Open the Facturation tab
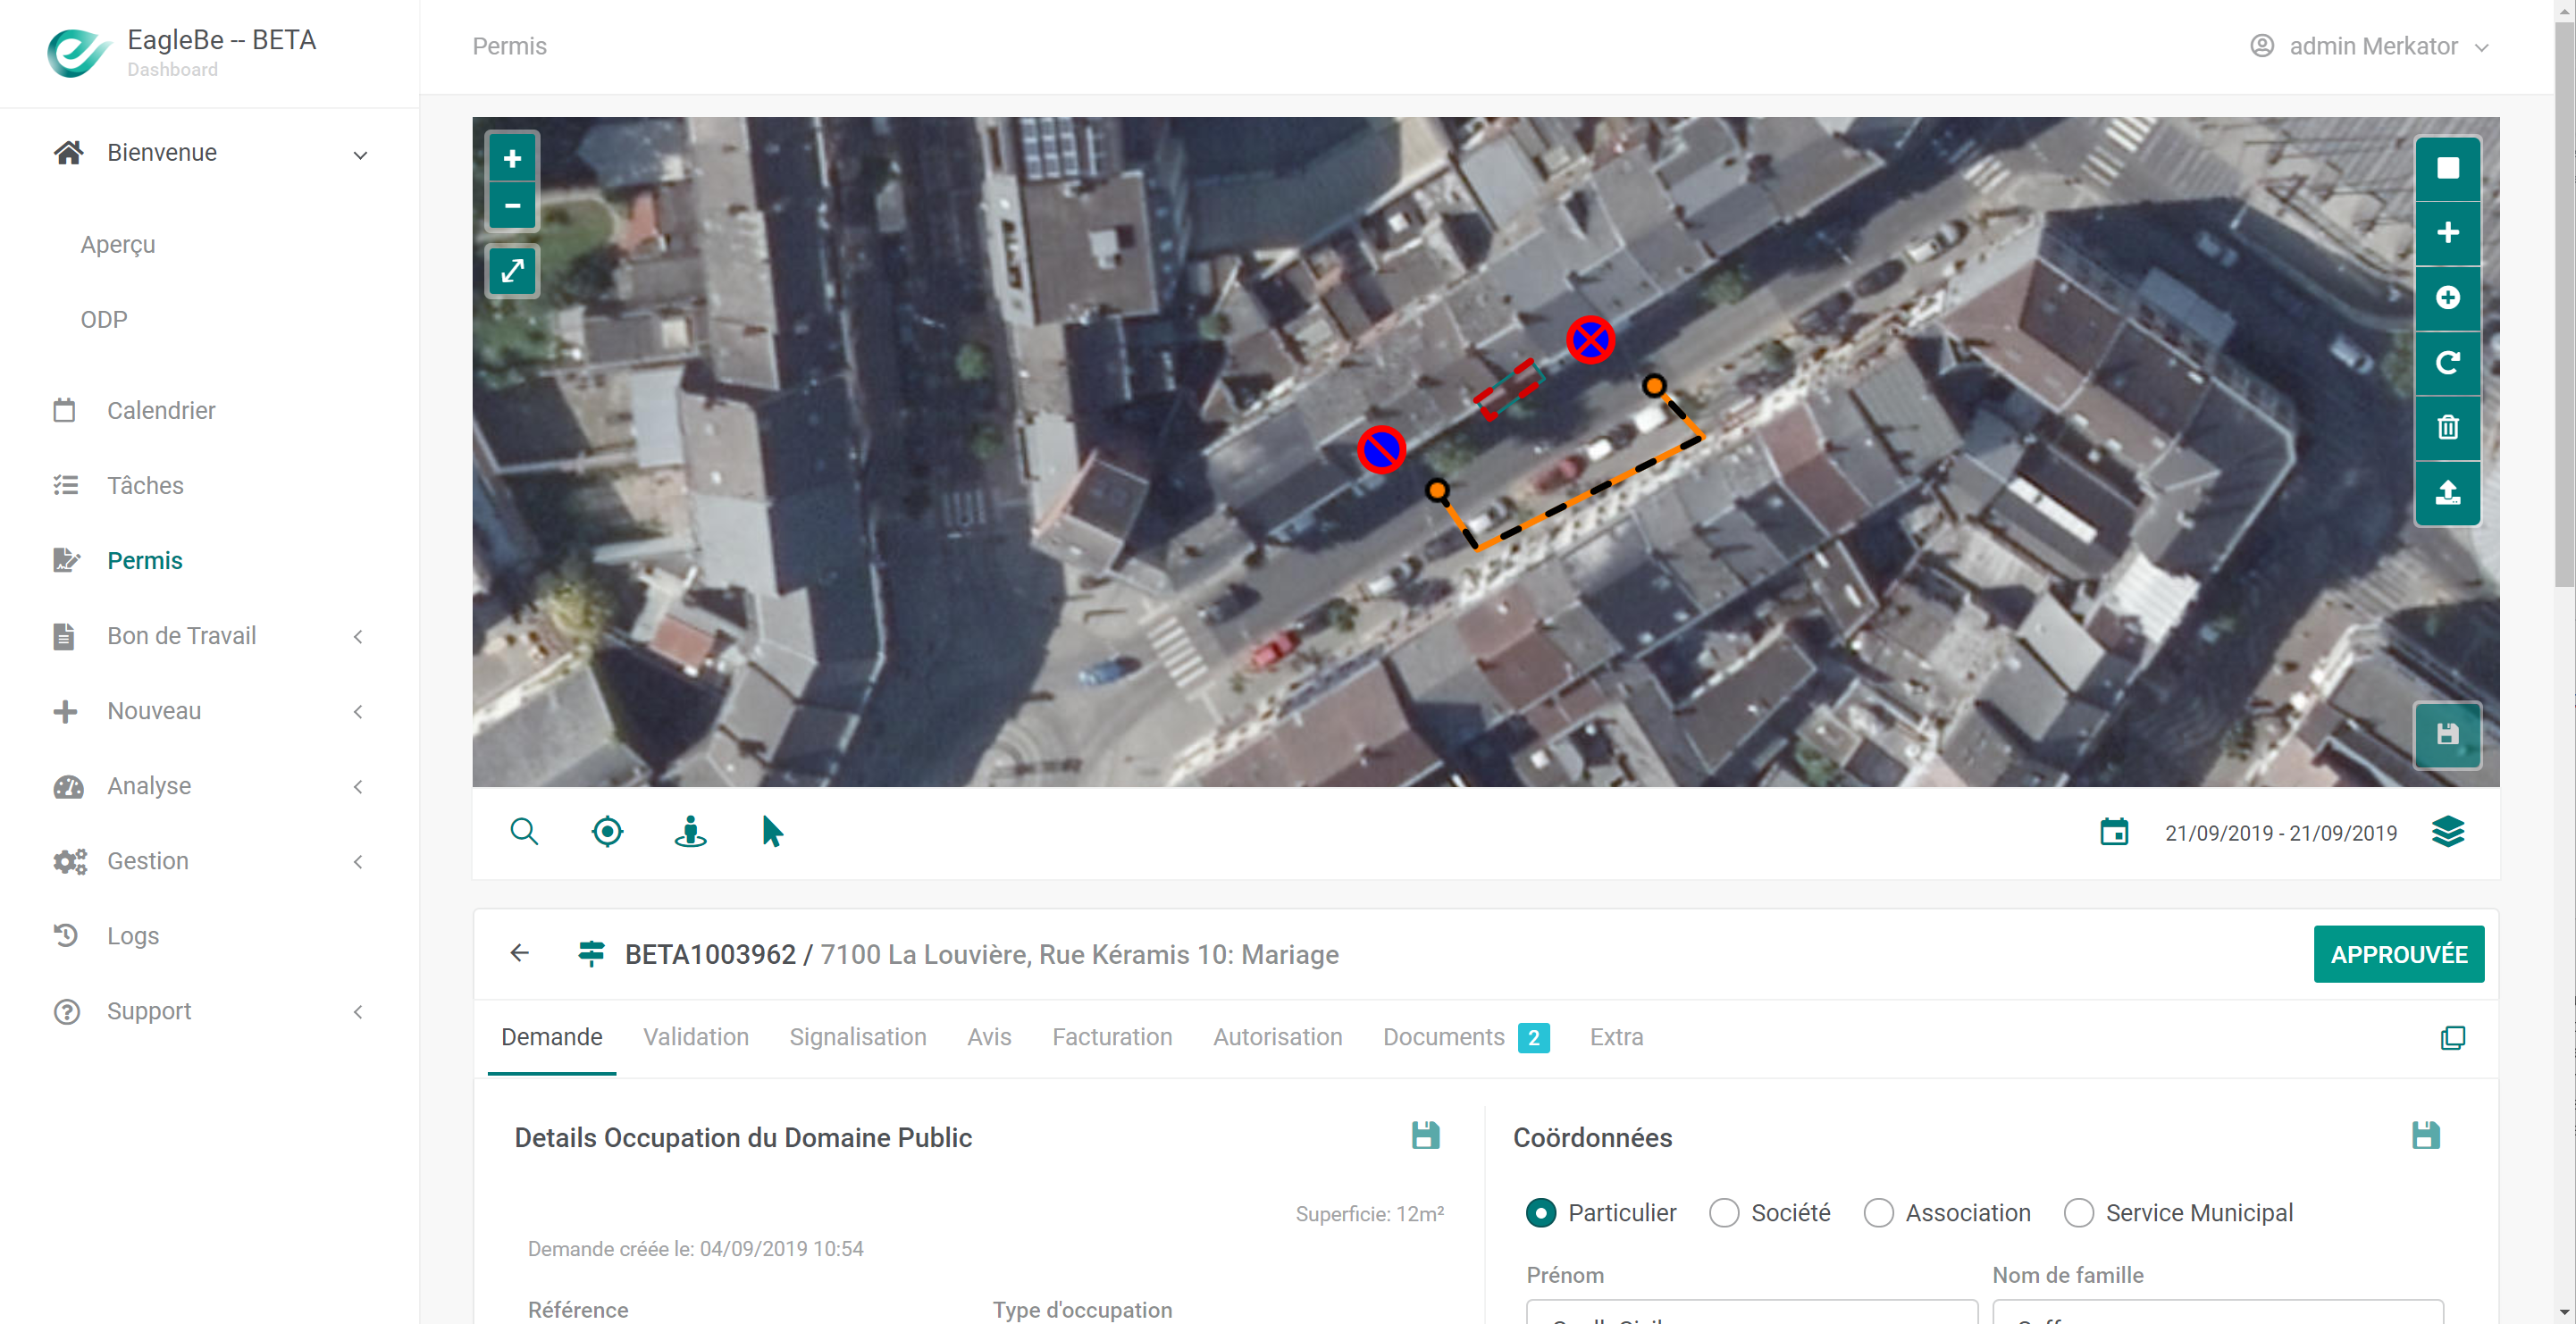The image size is (2576, 1324). point(1112,1037)
